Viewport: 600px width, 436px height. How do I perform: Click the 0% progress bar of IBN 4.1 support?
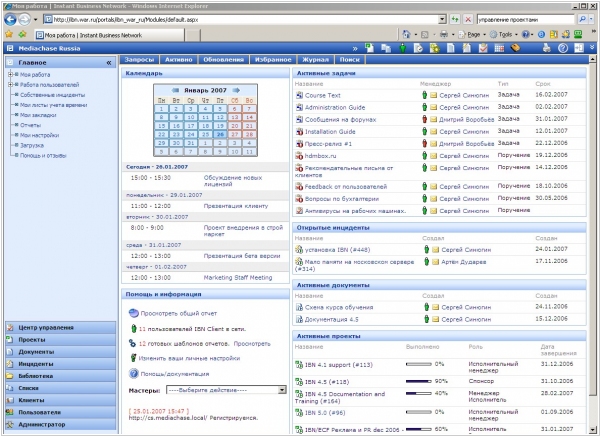coord(419,364)
